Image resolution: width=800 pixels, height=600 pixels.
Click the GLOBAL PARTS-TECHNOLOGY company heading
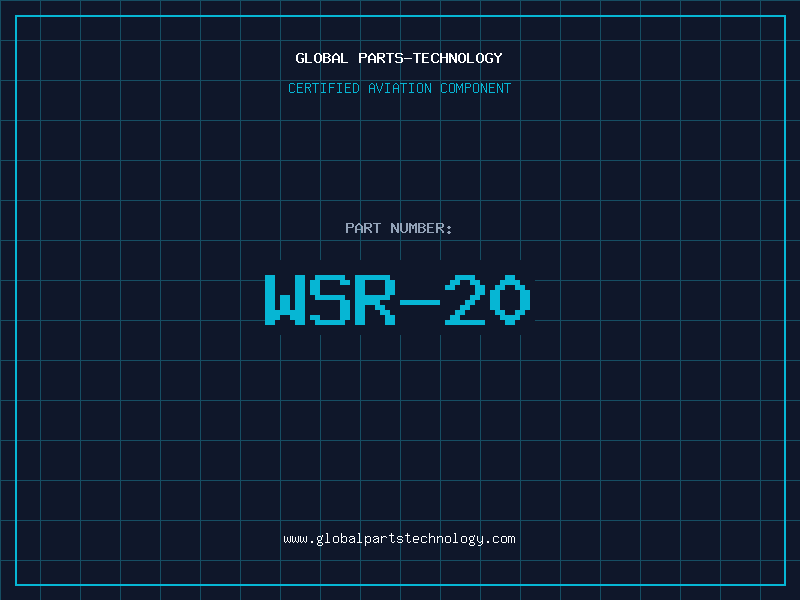pyautogui.click(x=399, y=59)
